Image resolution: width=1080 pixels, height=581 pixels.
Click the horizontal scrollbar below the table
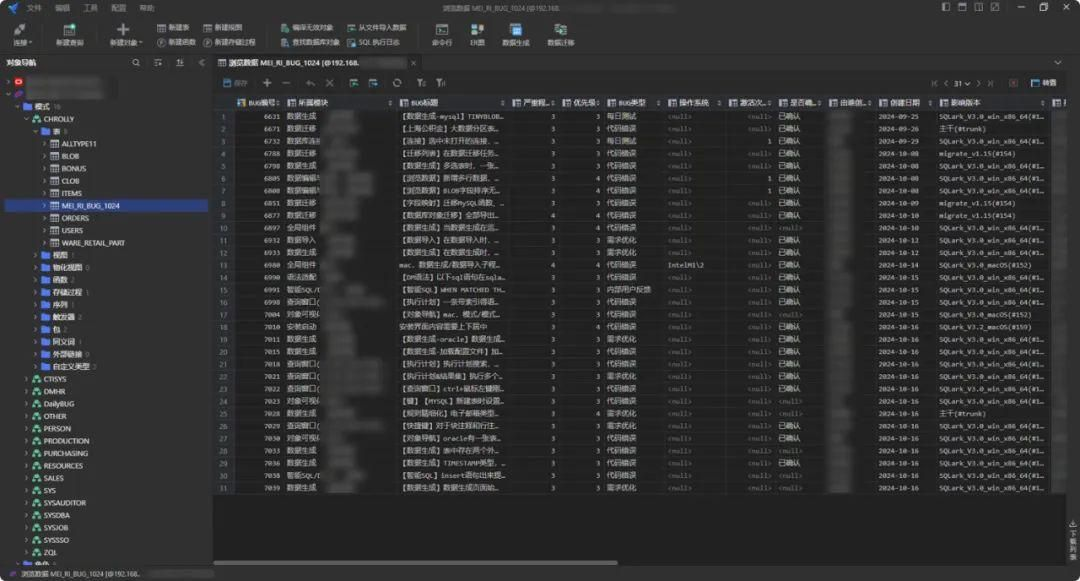click(415, 562)
